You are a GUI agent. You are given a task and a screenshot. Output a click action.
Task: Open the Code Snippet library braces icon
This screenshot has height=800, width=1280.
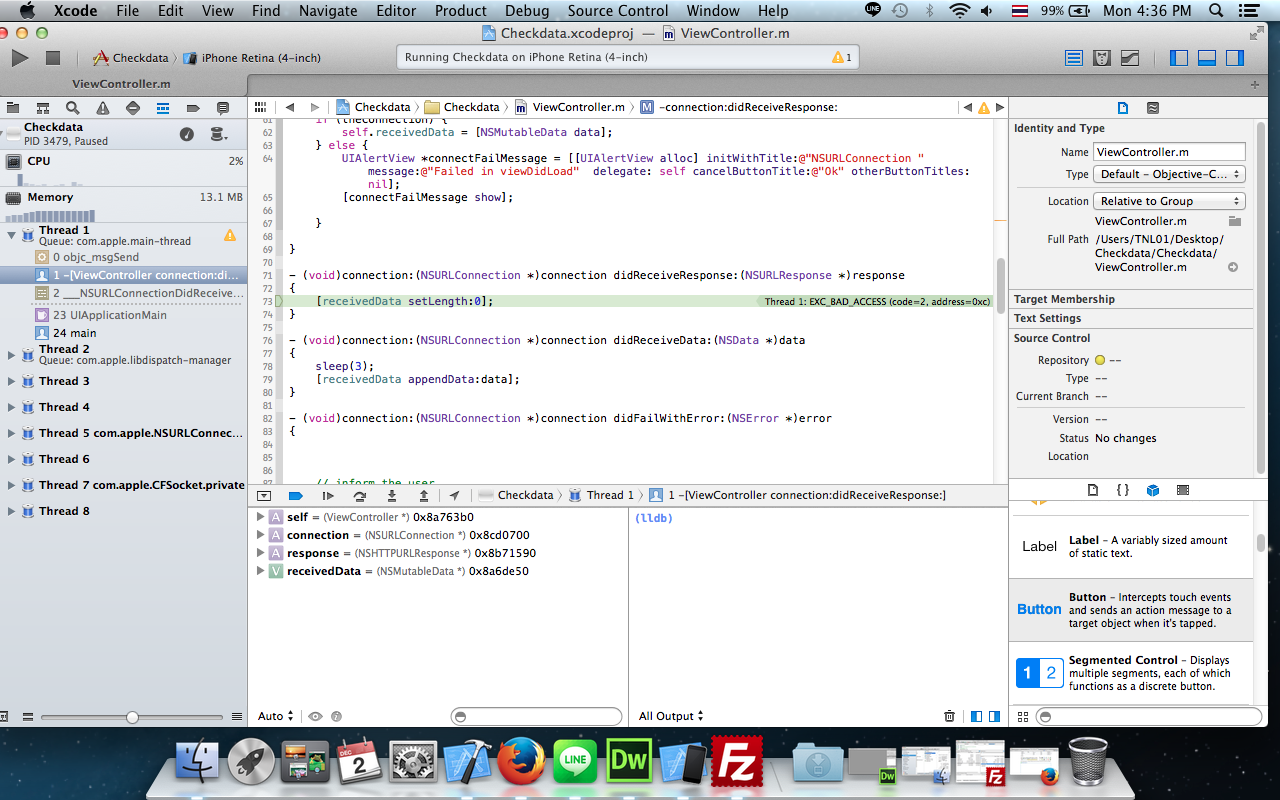click(x=1123, y=490)
